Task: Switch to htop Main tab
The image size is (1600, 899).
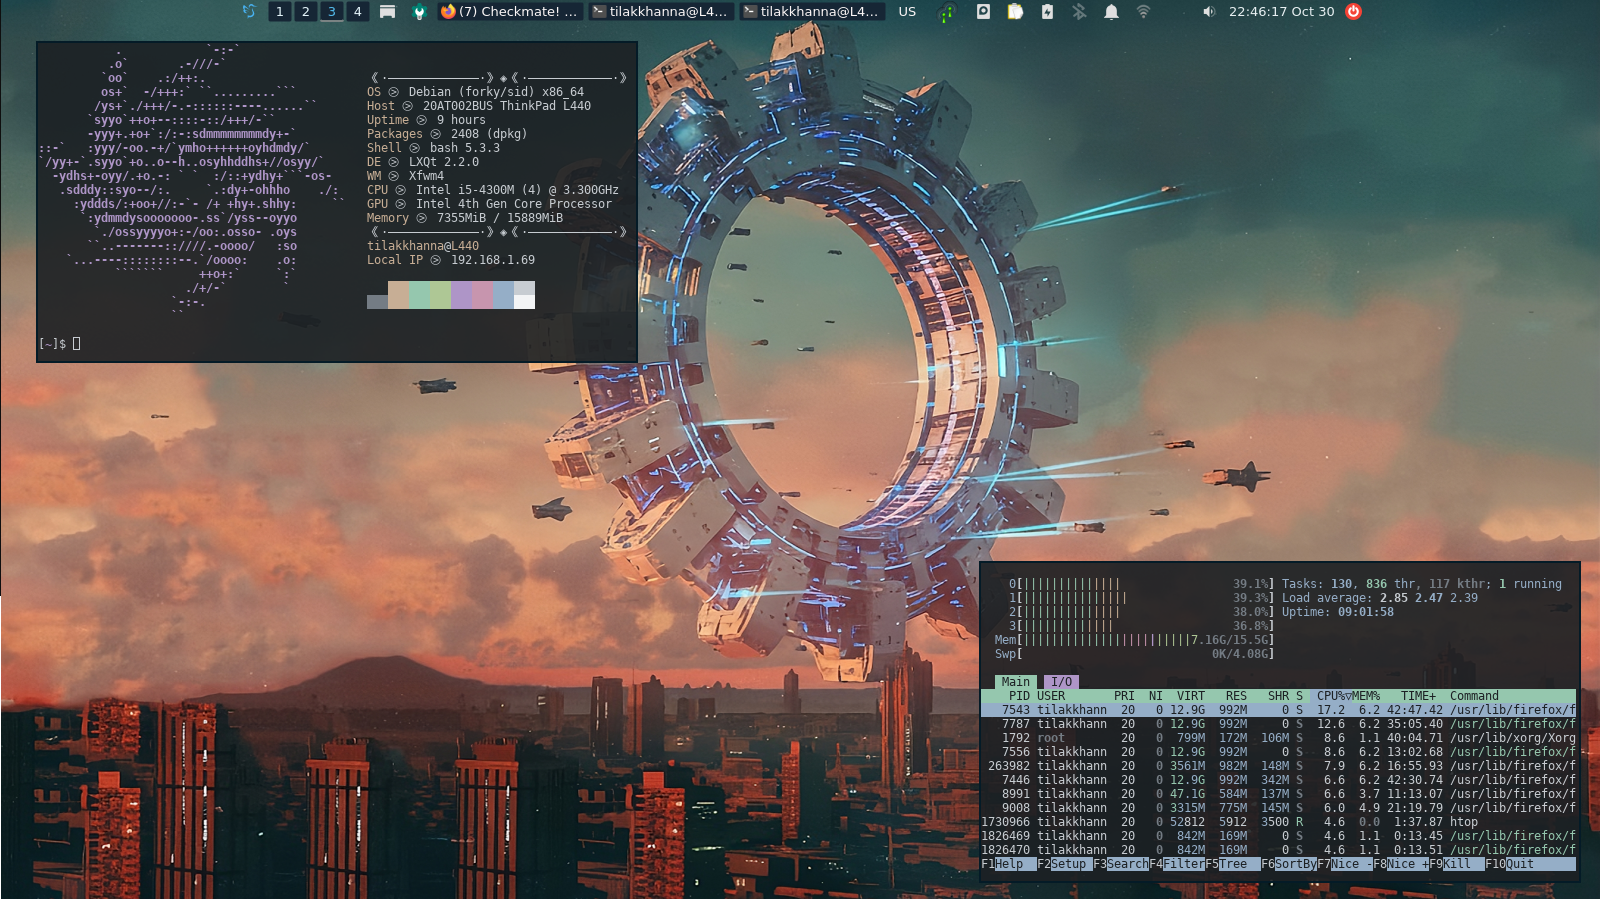Action: (x=1015, y=682)
